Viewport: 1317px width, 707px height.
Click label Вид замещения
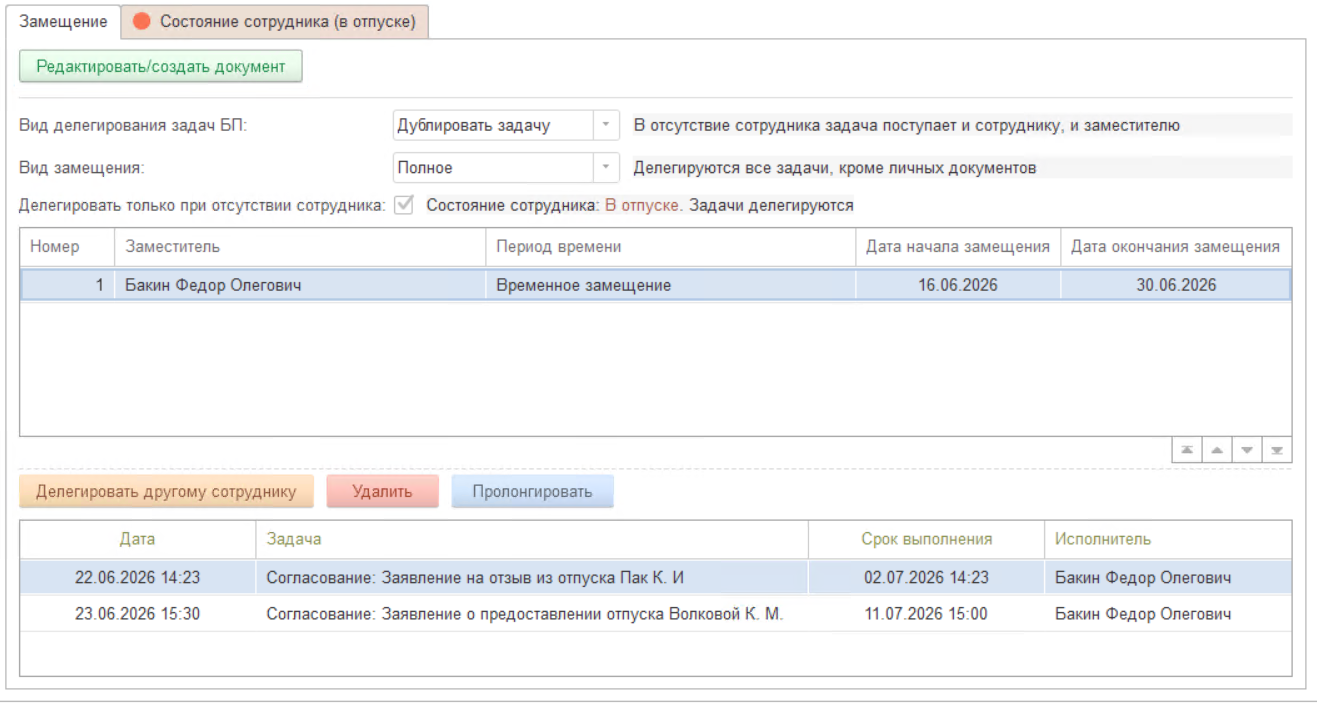[x=83, y=168]
